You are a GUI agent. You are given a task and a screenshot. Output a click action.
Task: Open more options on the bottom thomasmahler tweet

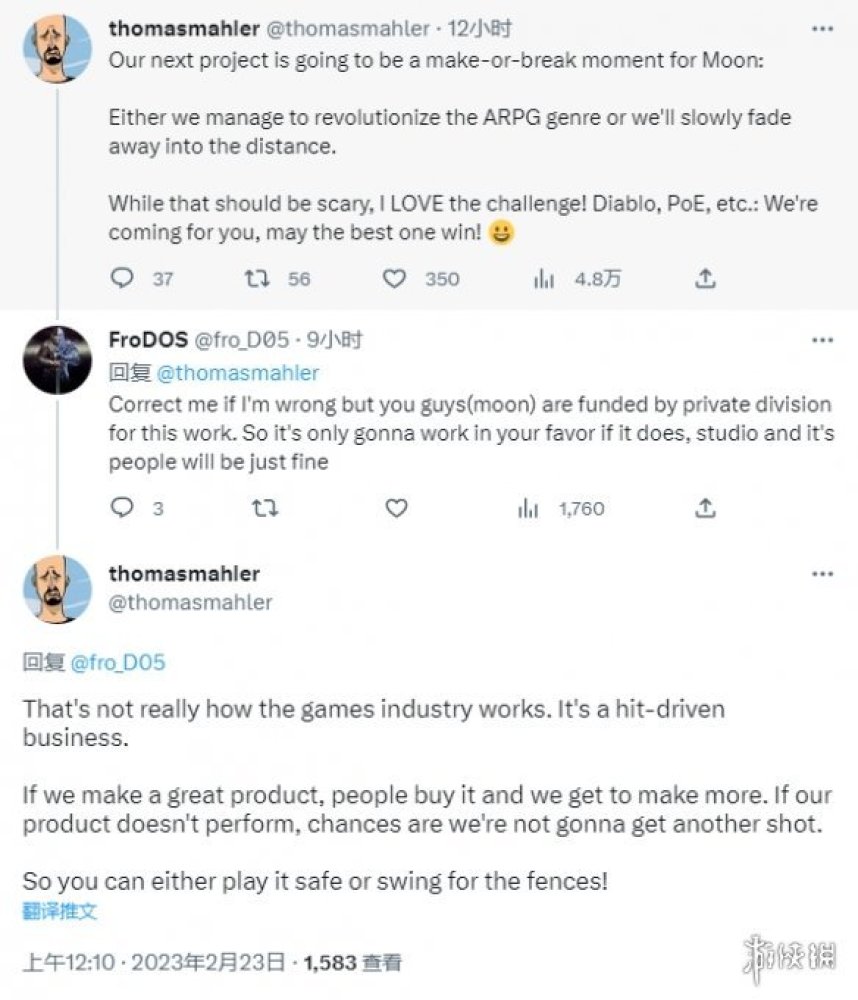pos(822,575)
